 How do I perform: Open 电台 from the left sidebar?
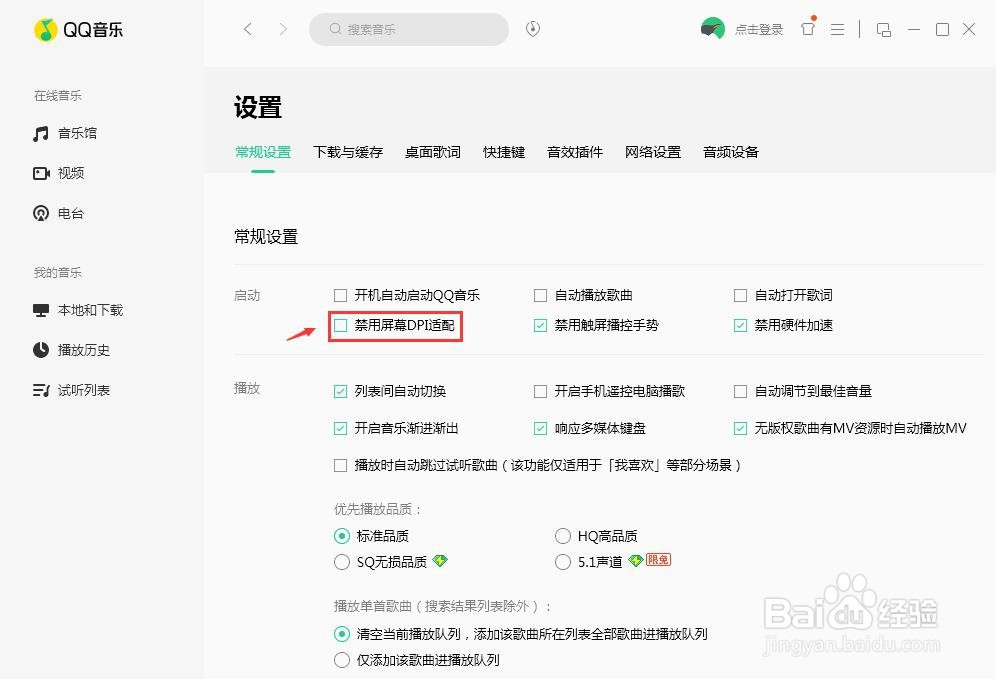(71, 213)
